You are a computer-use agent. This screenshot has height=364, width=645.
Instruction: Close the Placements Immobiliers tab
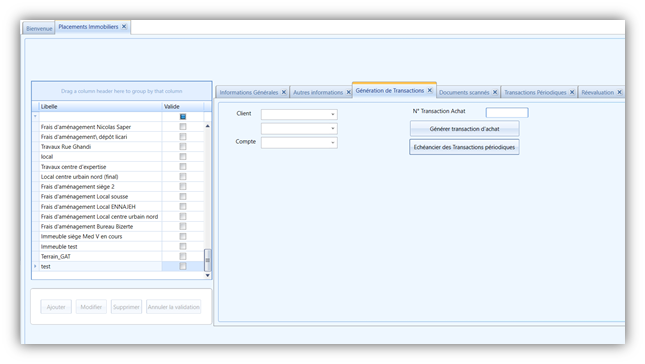point(124,27)
